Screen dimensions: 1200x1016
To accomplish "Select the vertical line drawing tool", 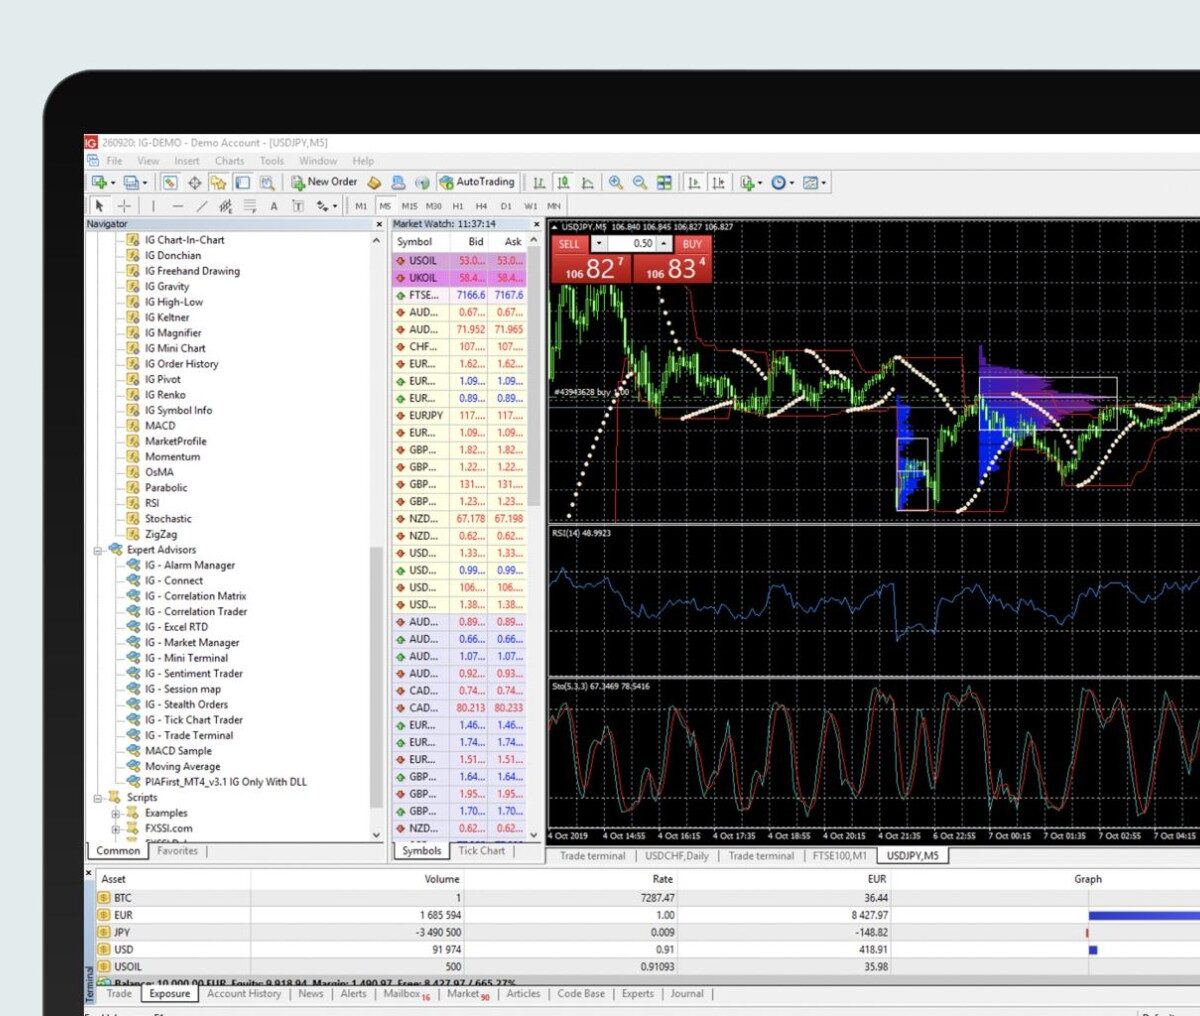I will tap(153, 206).
